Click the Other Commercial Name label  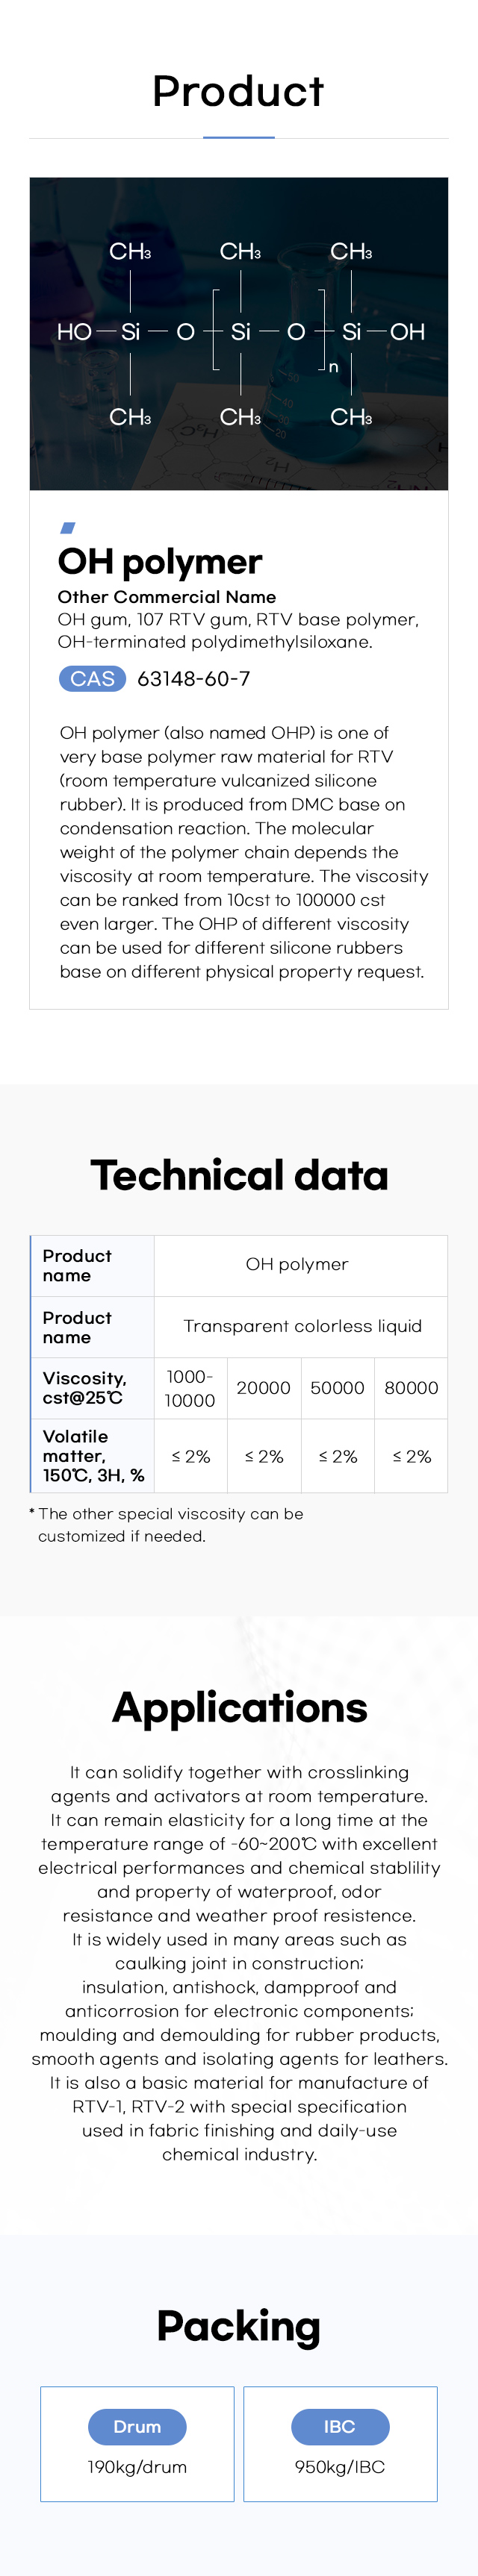pyautogui.click(x=167, y=597)
